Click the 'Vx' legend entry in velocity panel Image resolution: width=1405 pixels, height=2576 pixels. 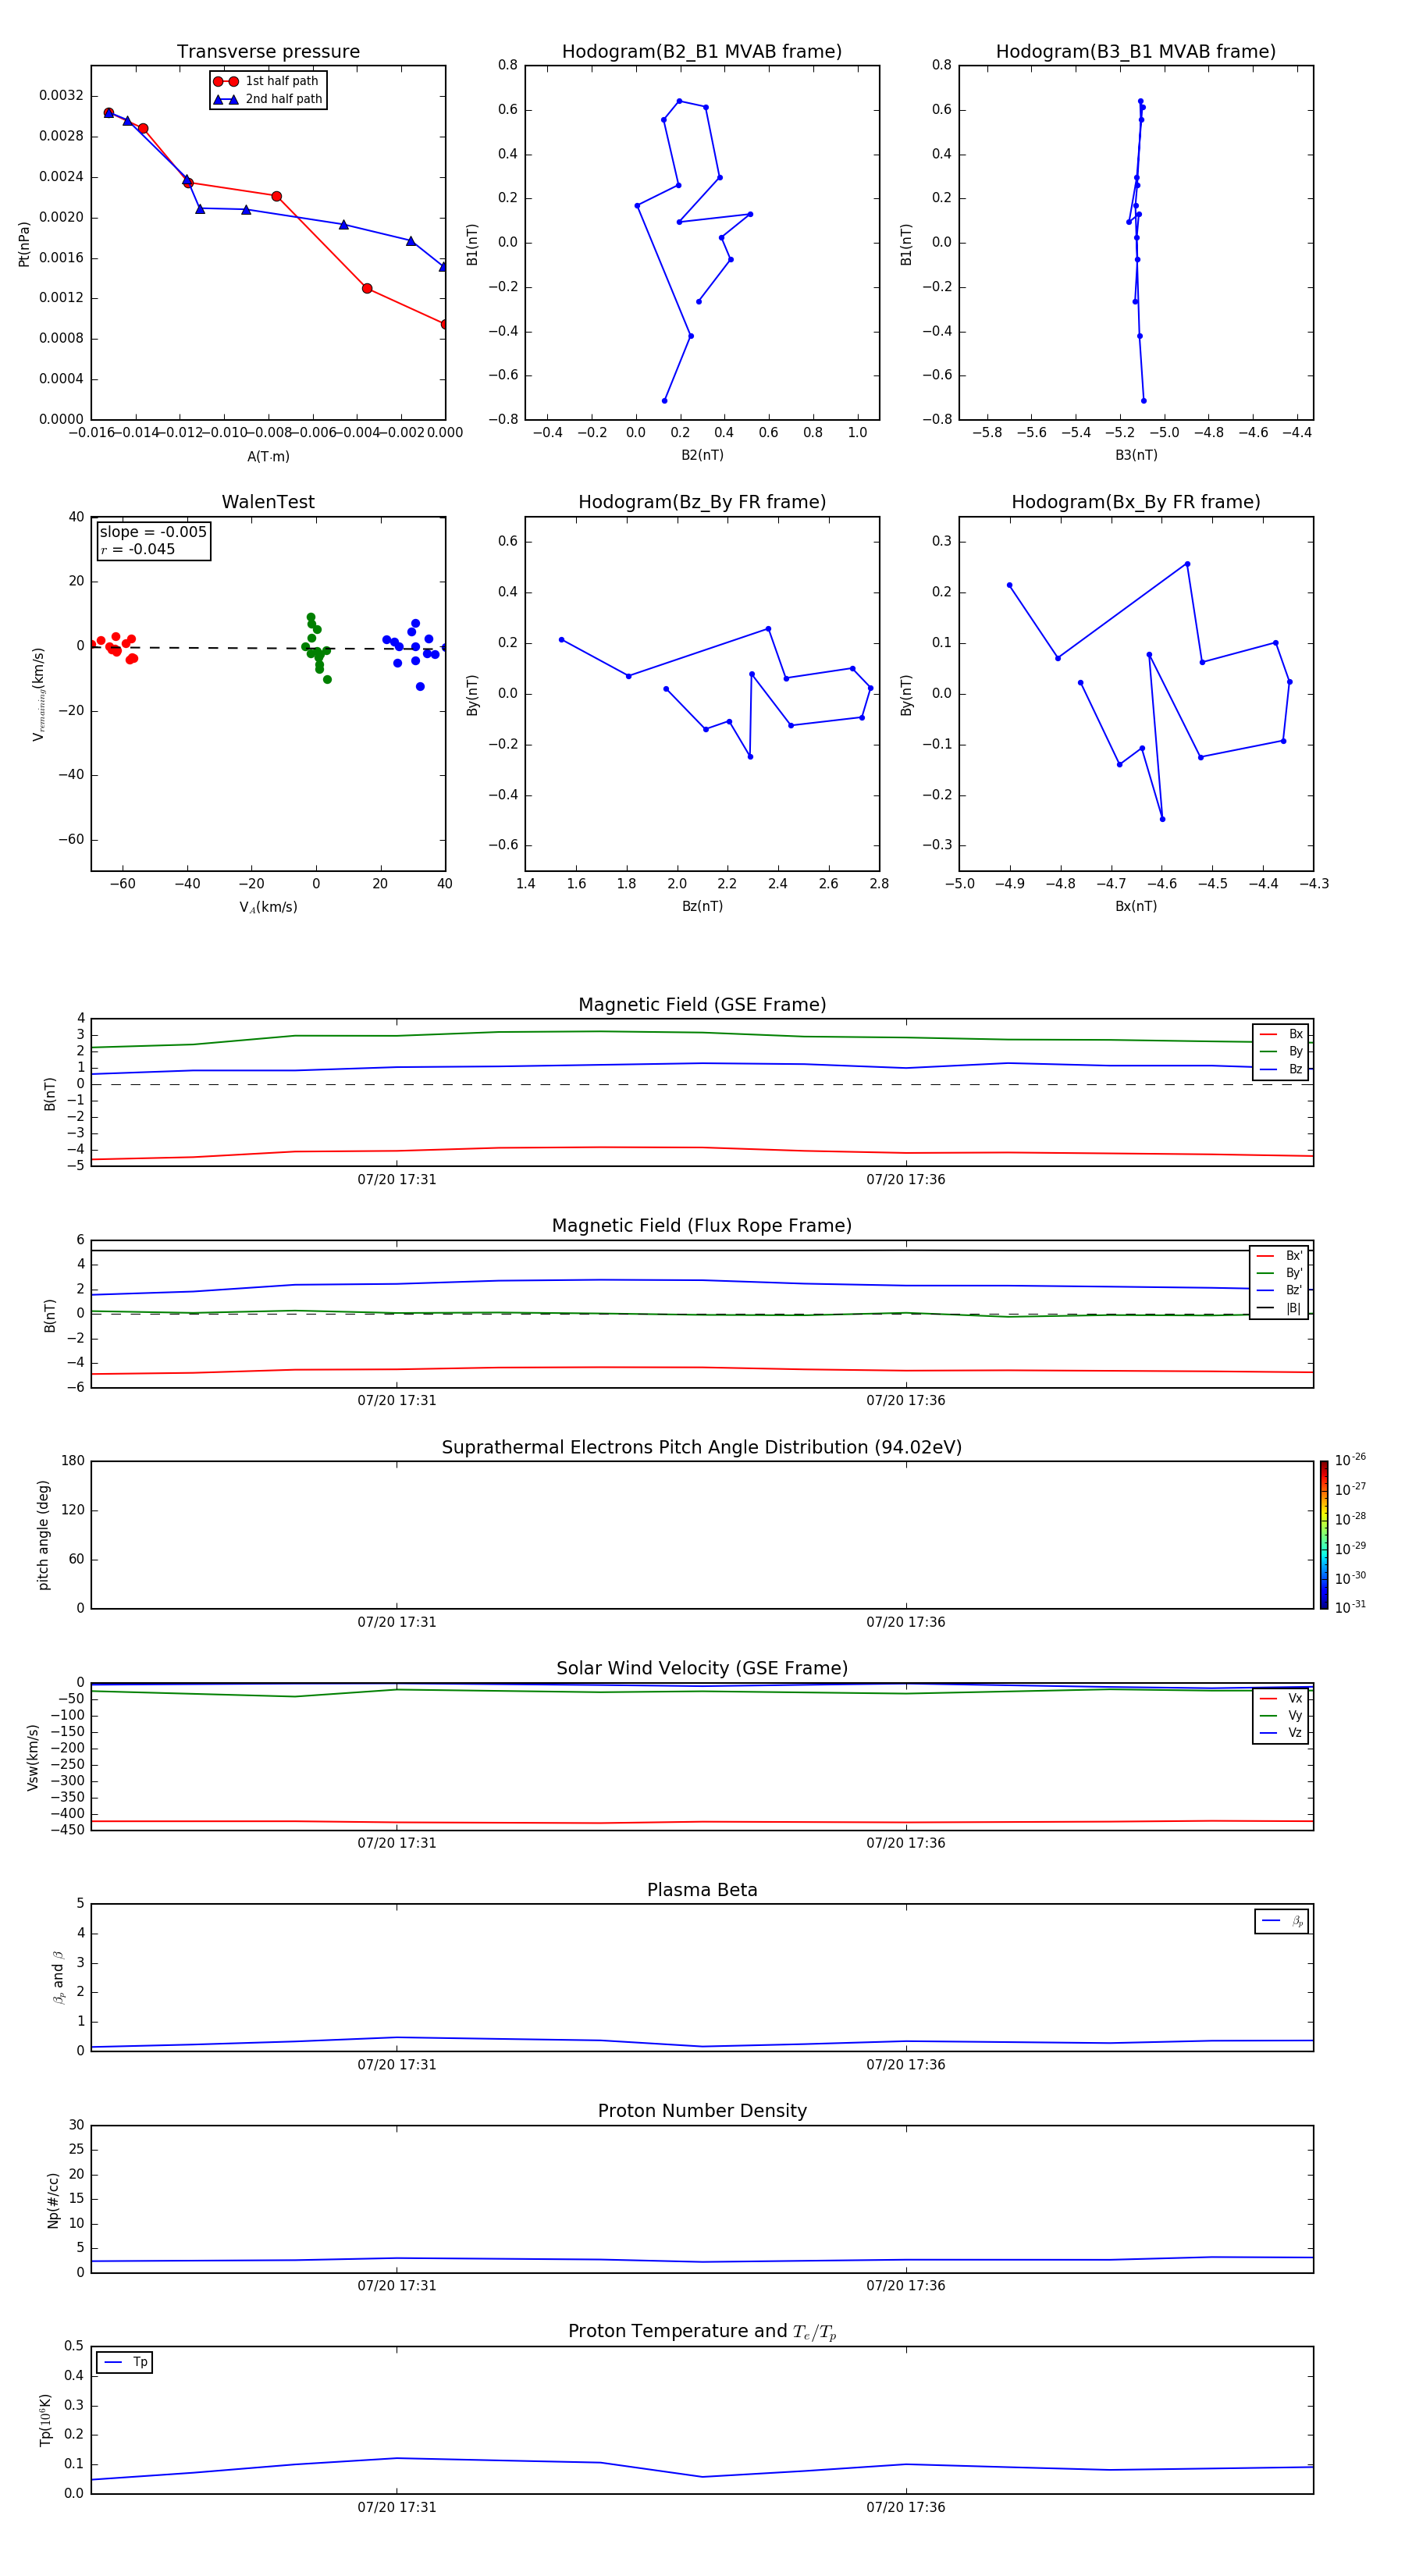pyautogui.click(x=1281, y=1698)
